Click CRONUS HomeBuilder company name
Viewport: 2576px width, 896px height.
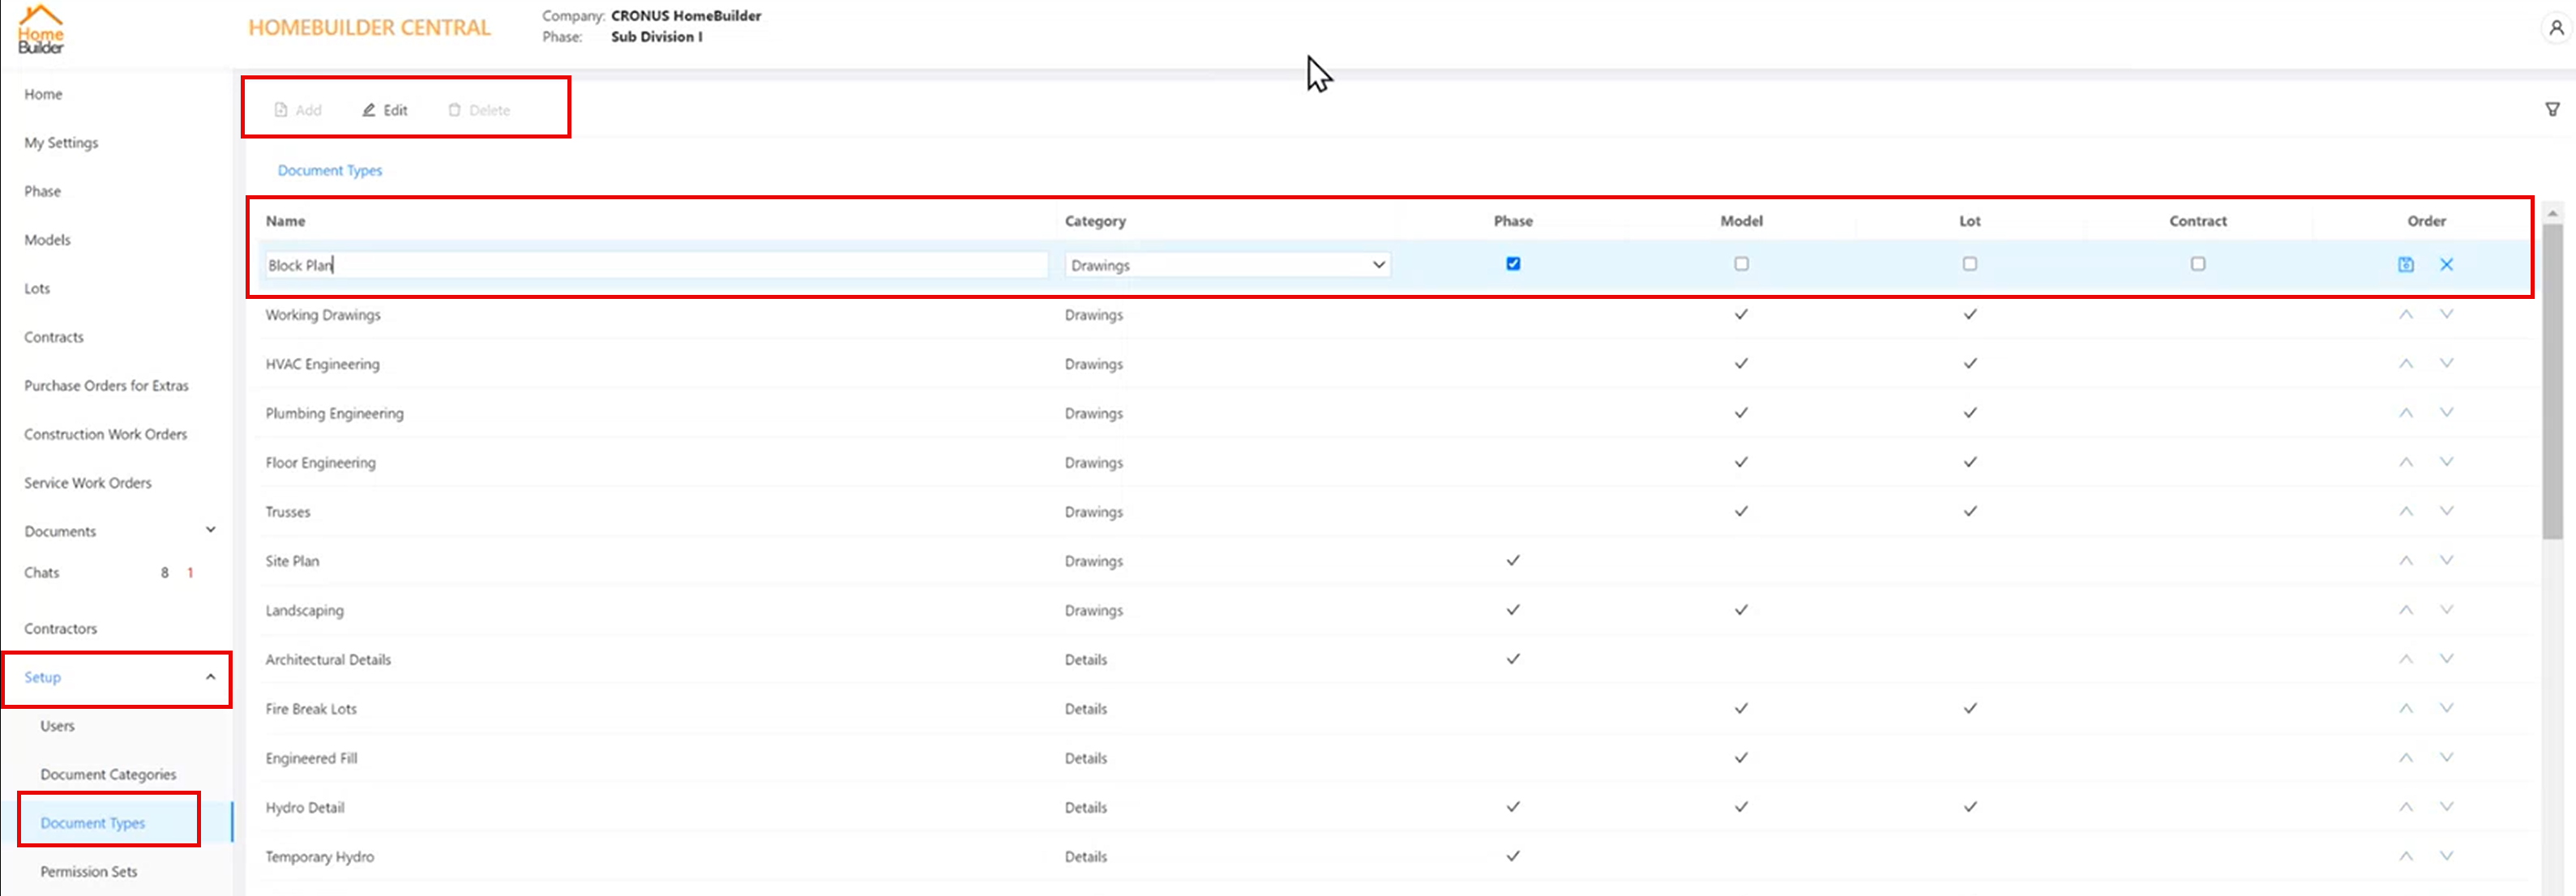tap(686, 16)
